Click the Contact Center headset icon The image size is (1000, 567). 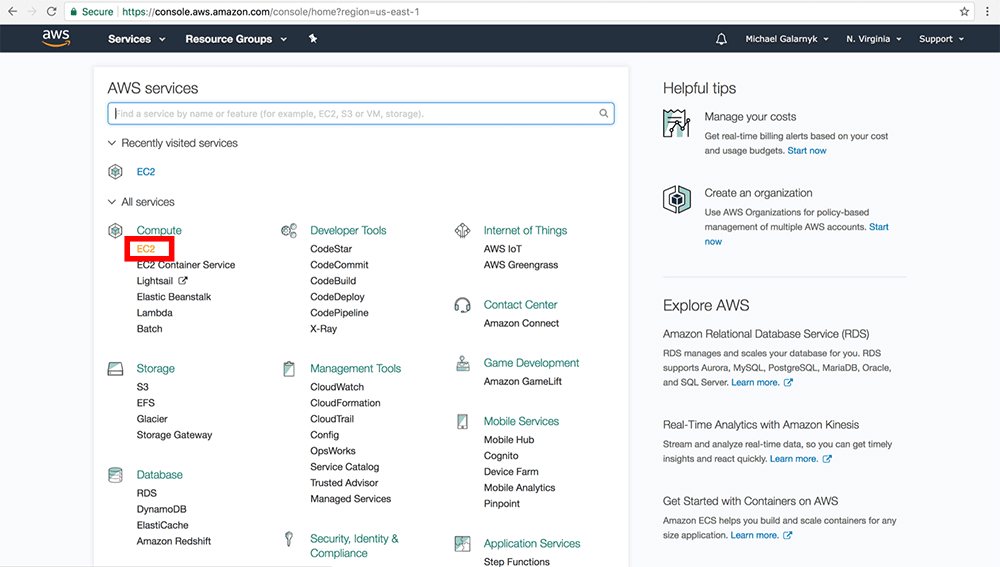pyautogui.click(x=462, y=305)
